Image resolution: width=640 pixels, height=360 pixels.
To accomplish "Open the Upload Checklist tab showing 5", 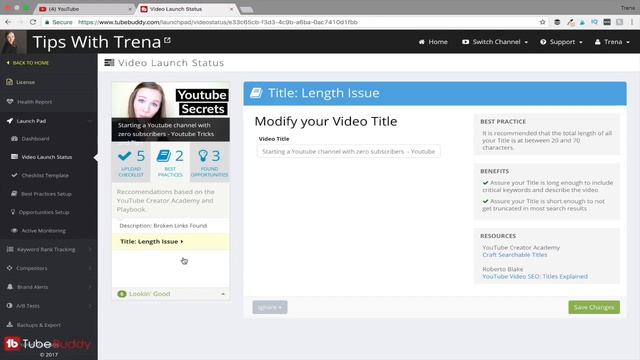I will (131, 162).
